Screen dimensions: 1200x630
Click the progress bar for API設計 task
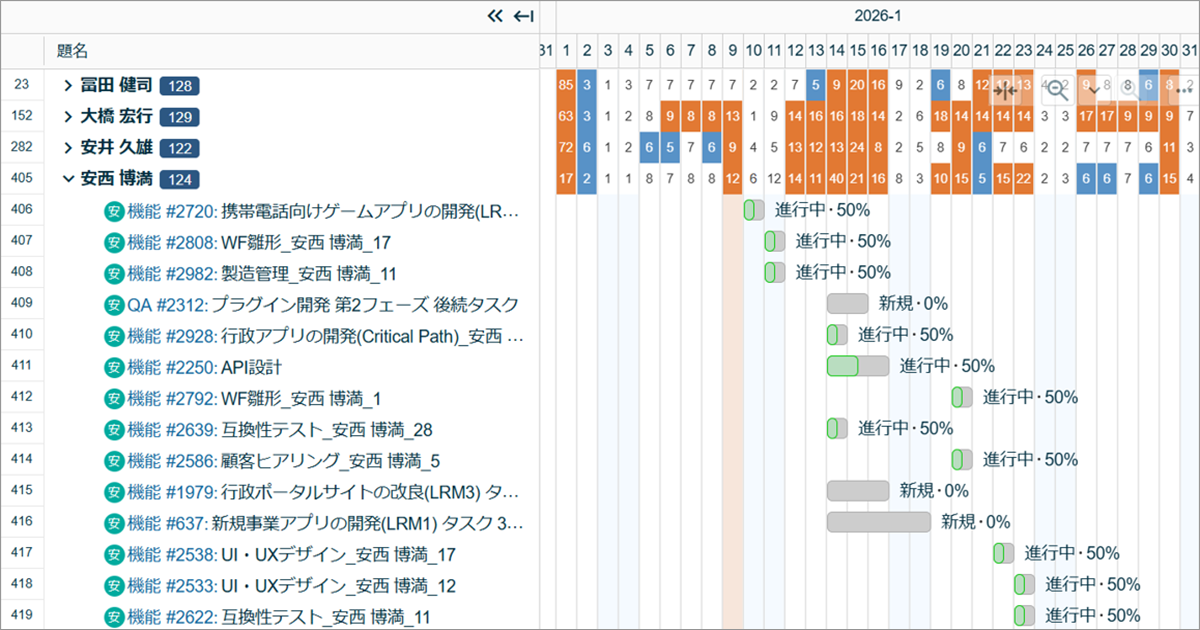tap(857, 366)
